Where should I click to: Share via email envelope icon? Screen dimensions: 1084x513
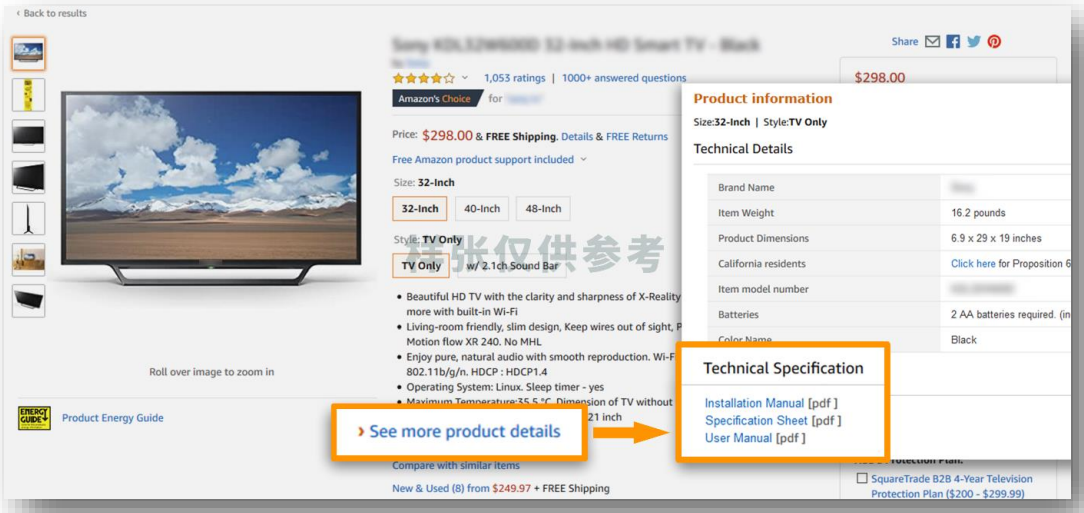click(x=932, y=42)
